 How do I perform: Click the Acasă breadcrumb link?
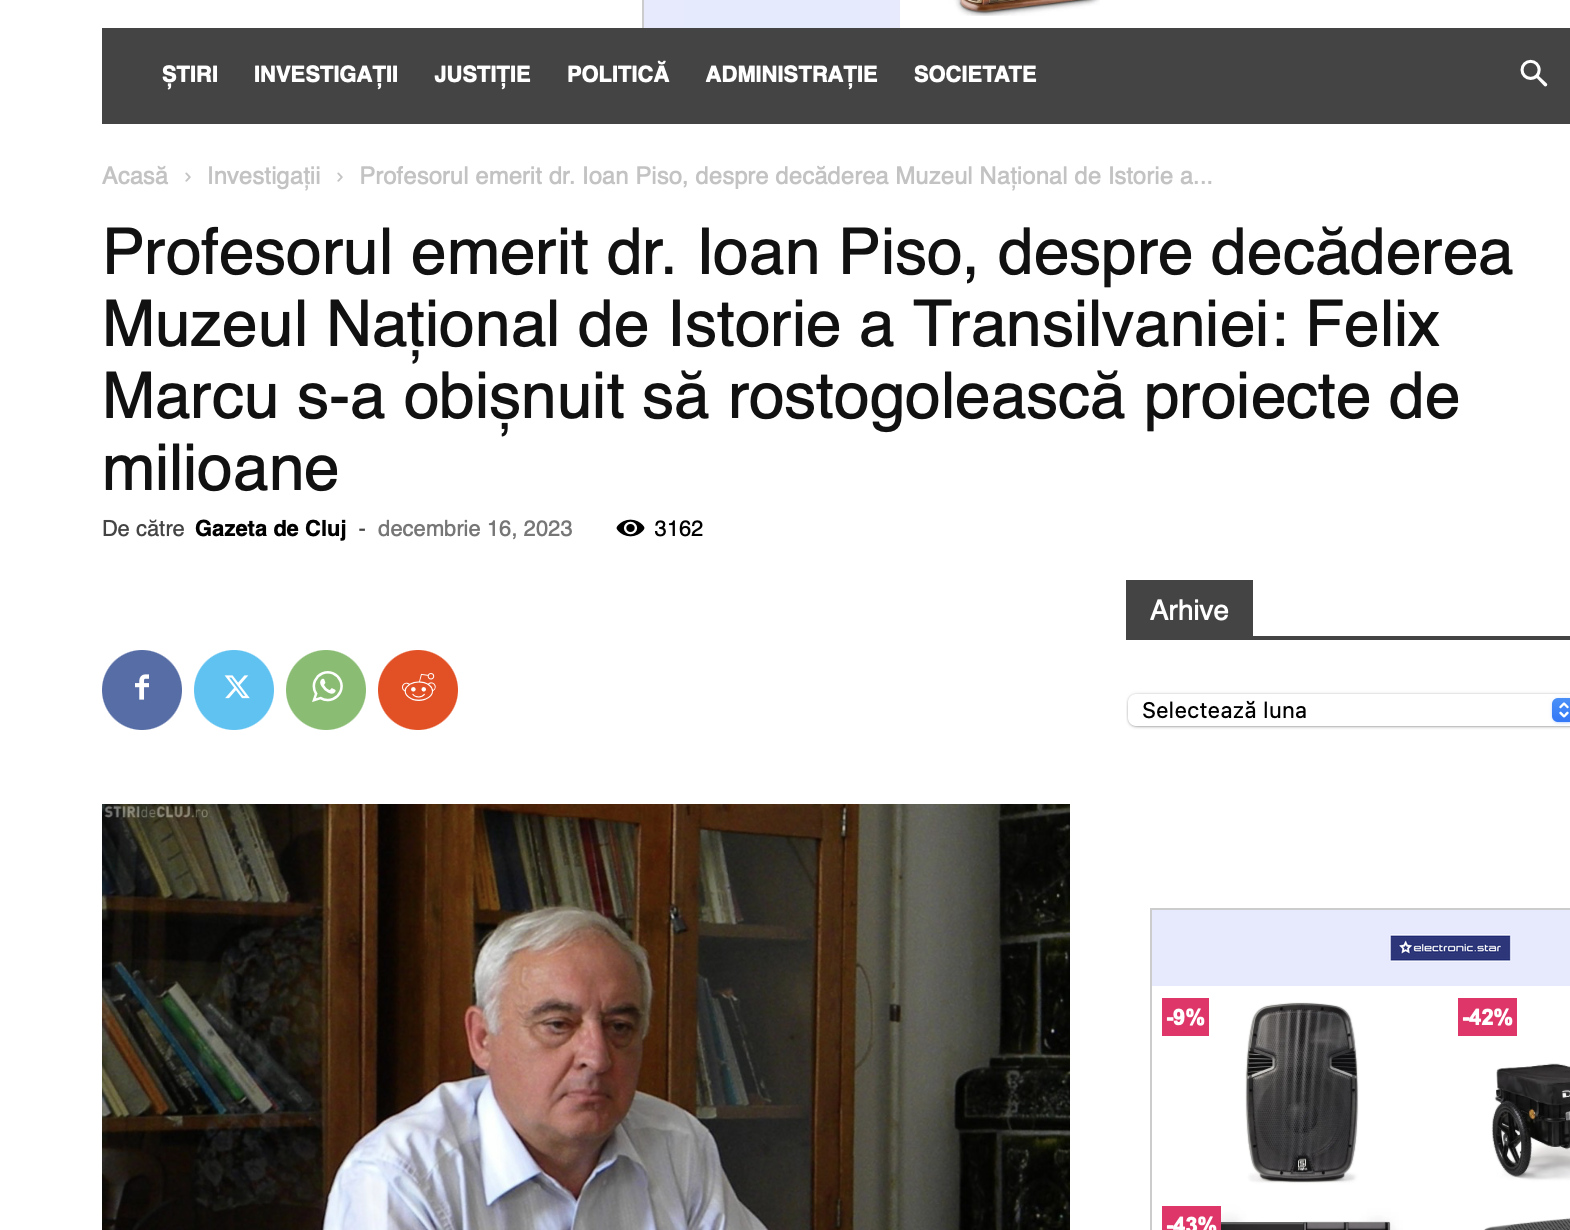(135, 176)
